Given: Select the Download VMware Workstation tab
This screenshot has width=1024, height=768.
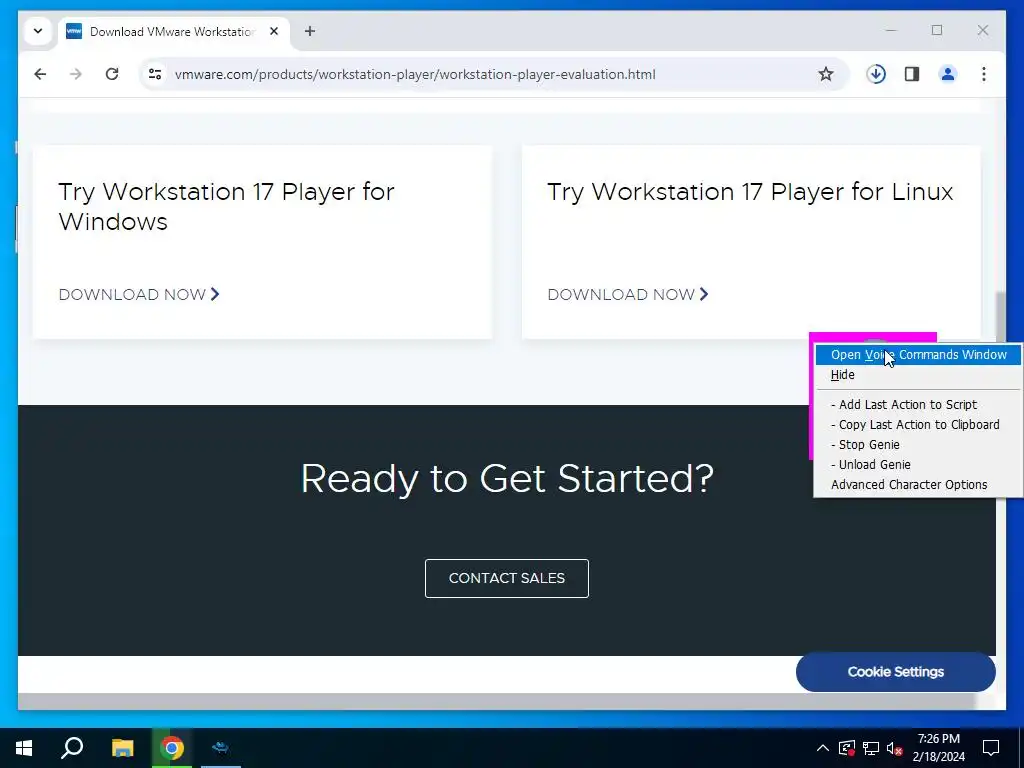Looking at the screenshot, I should (x=173, y=31).
